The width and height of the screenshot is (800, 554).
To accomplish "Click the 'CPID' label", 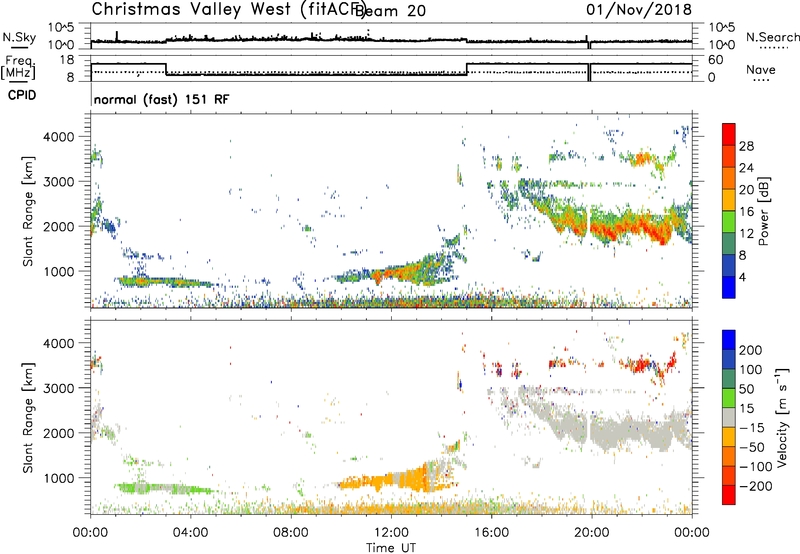I will (22, 95).
